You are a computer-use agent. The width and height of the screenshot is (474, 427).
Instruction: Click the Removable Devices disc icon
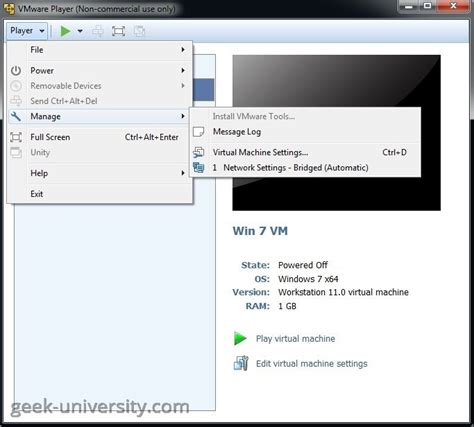[16, 86]
